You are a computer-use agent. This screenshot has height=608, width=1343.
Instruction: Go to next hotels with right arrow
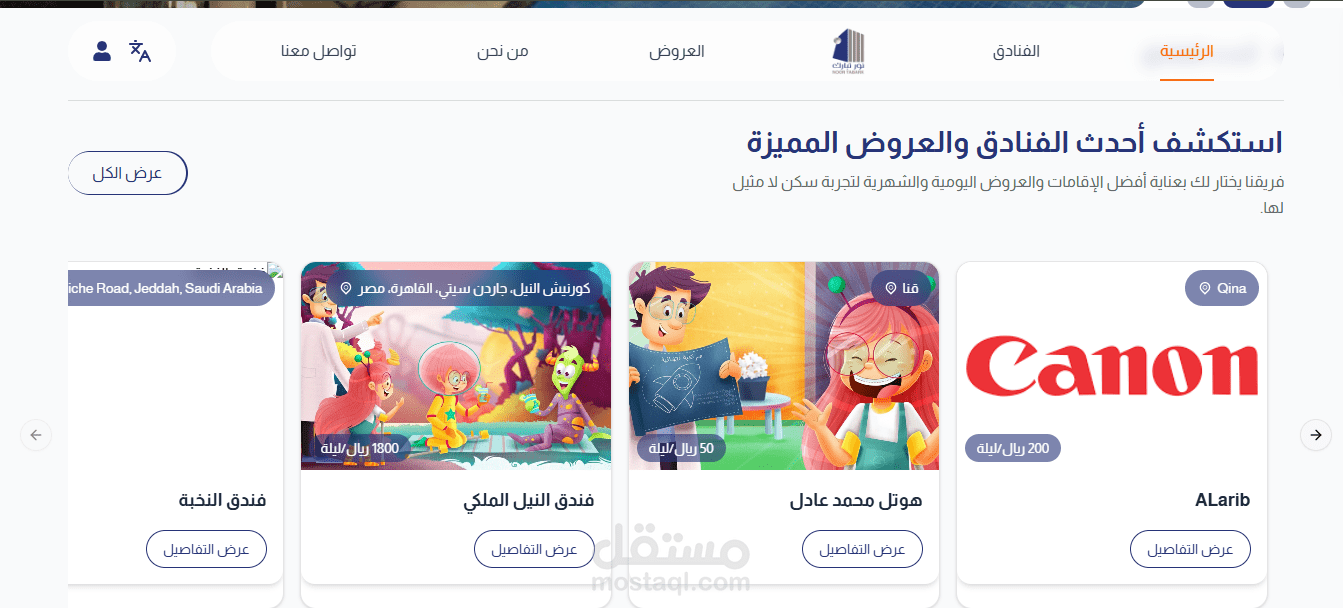pyautogui.click(x=1316, y=435)
